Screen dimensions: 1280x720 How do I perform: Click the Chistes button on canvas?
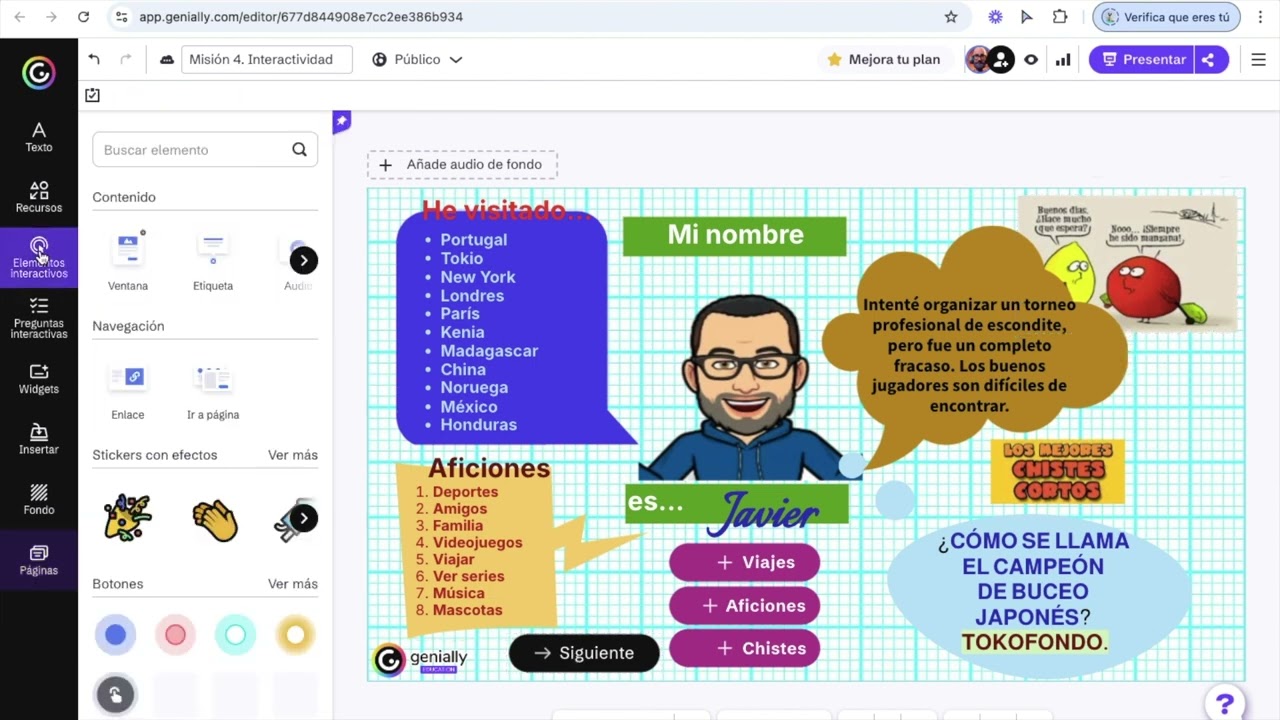tap(745, 648)
